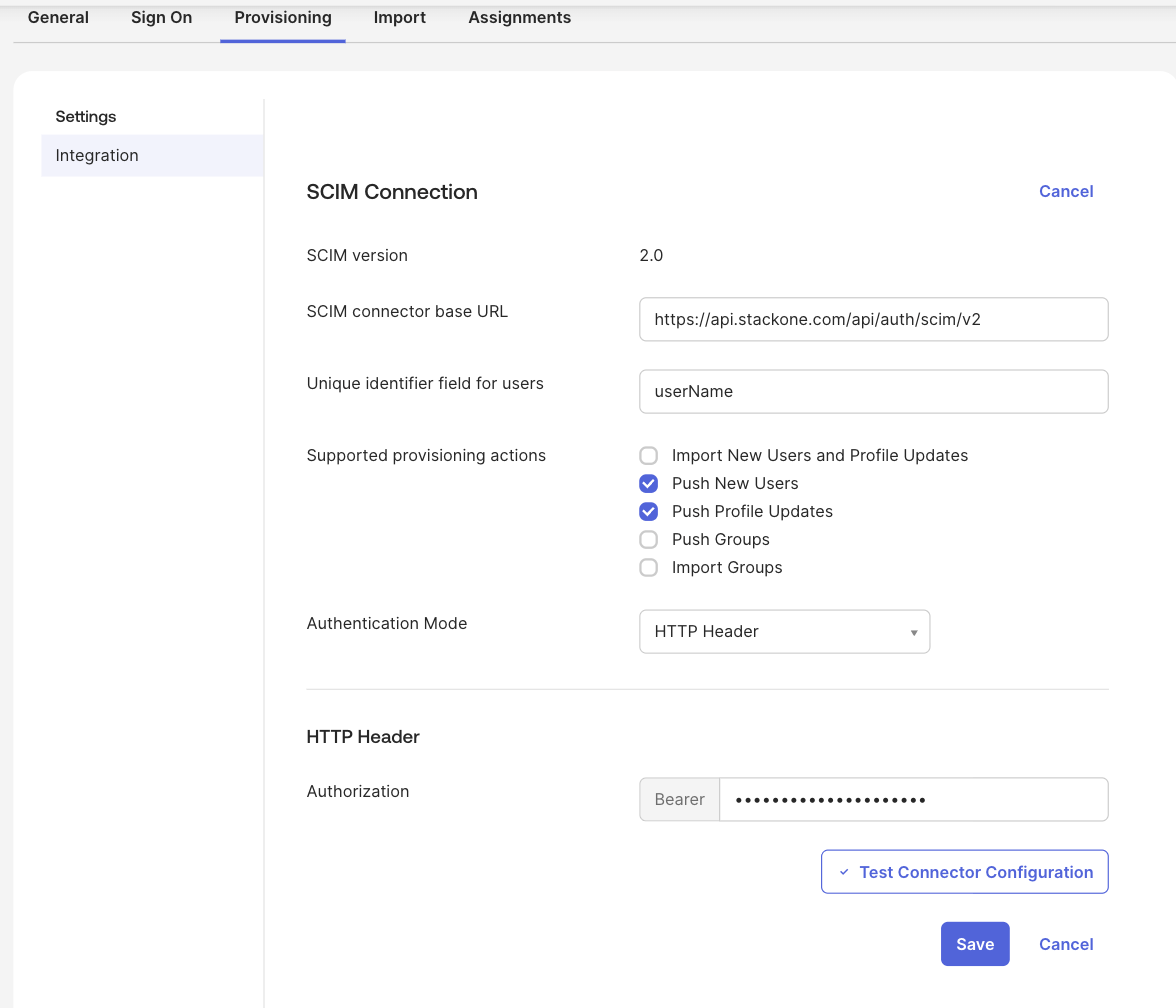Uncheck Push New Users

pos(649,483)
